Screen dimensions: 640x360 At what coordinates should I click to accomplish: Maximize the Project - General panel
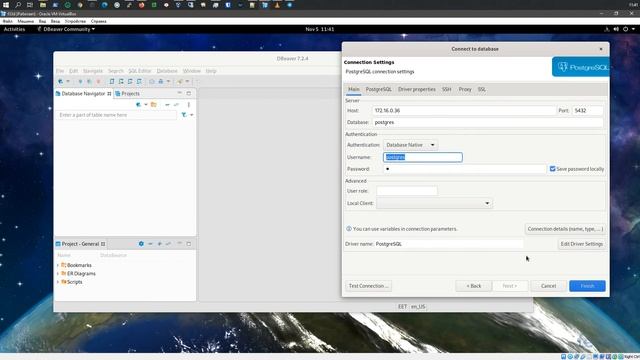189,244
